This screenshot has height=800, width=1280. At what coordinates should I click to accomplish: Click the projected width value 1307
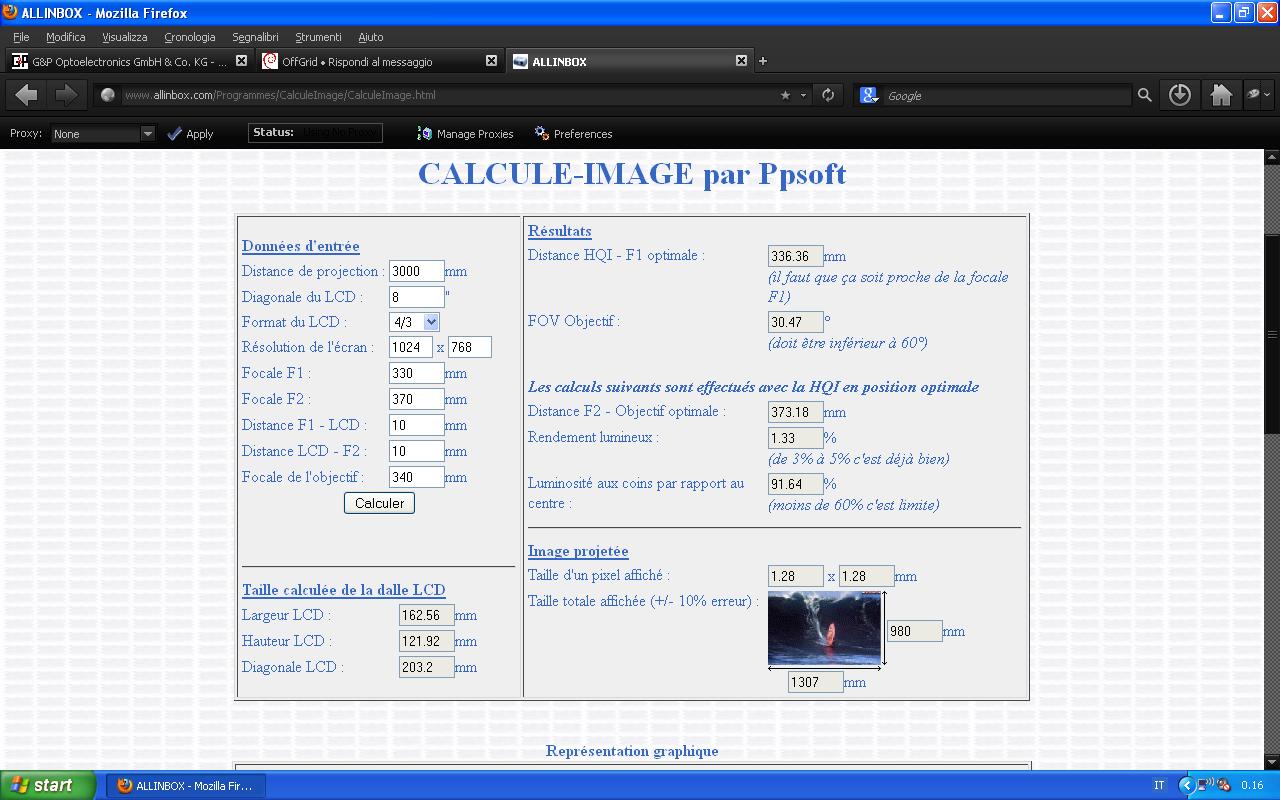(x=815, y=682)
